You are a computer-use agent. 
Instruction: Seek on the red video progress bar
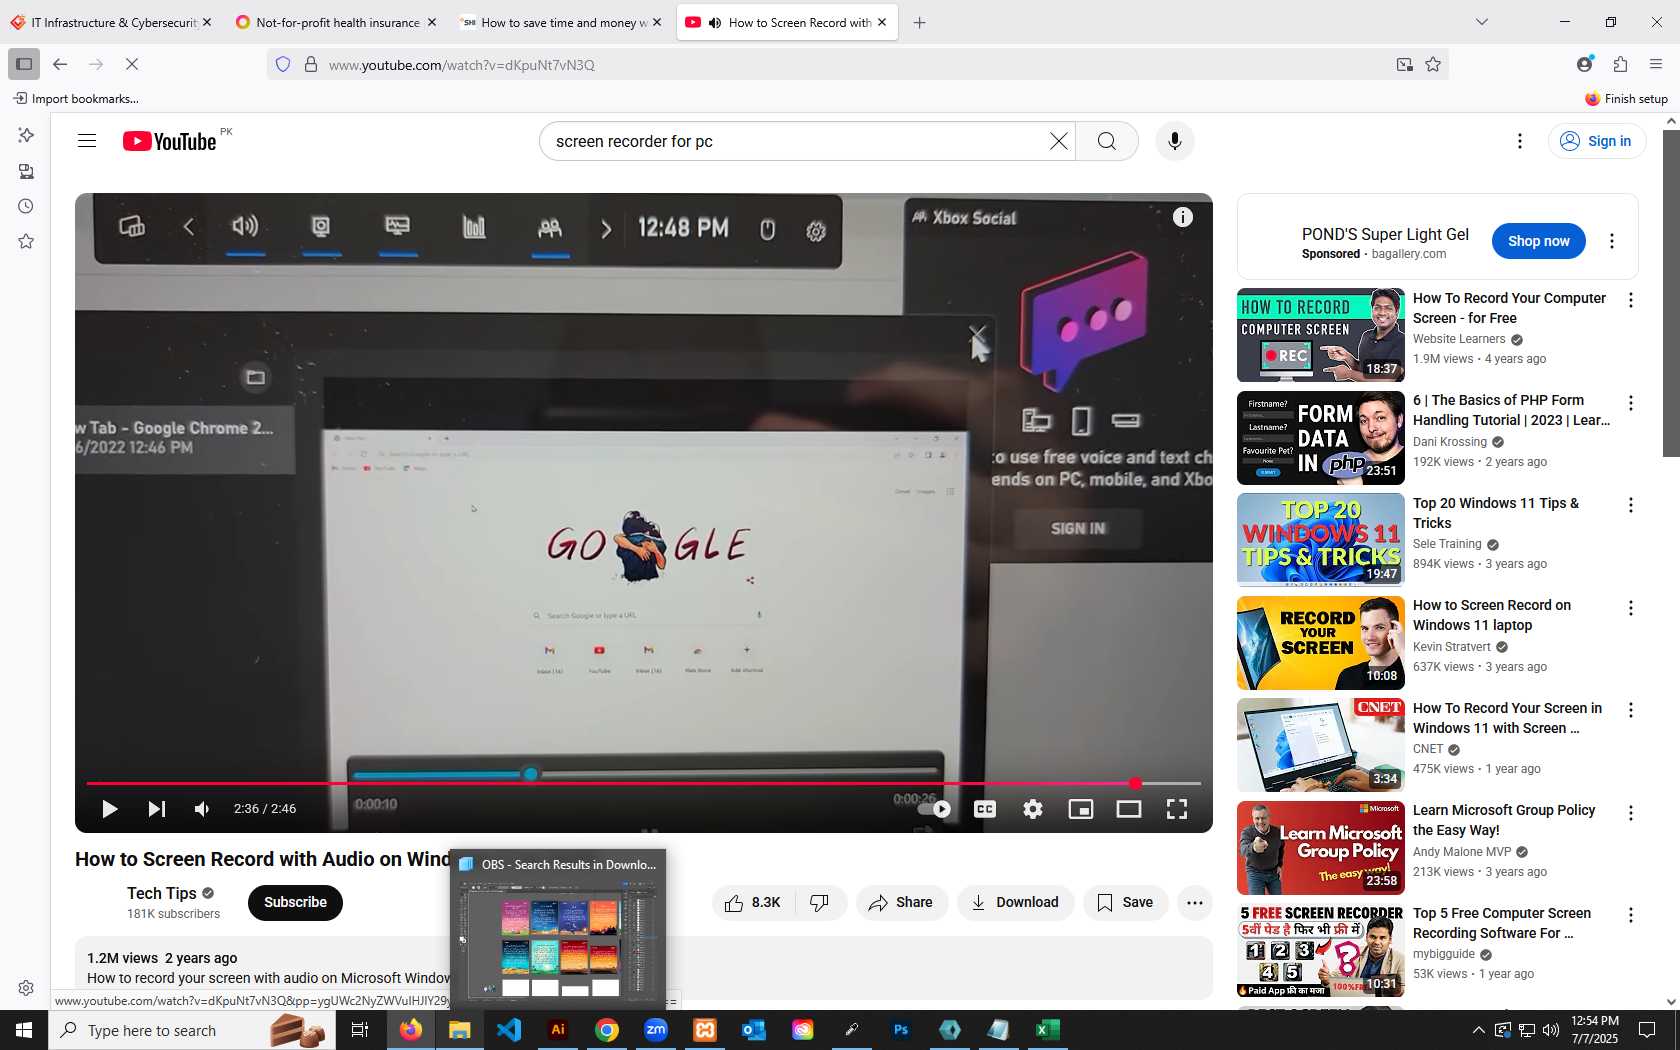pyautogui.click(x=643, y=783)
